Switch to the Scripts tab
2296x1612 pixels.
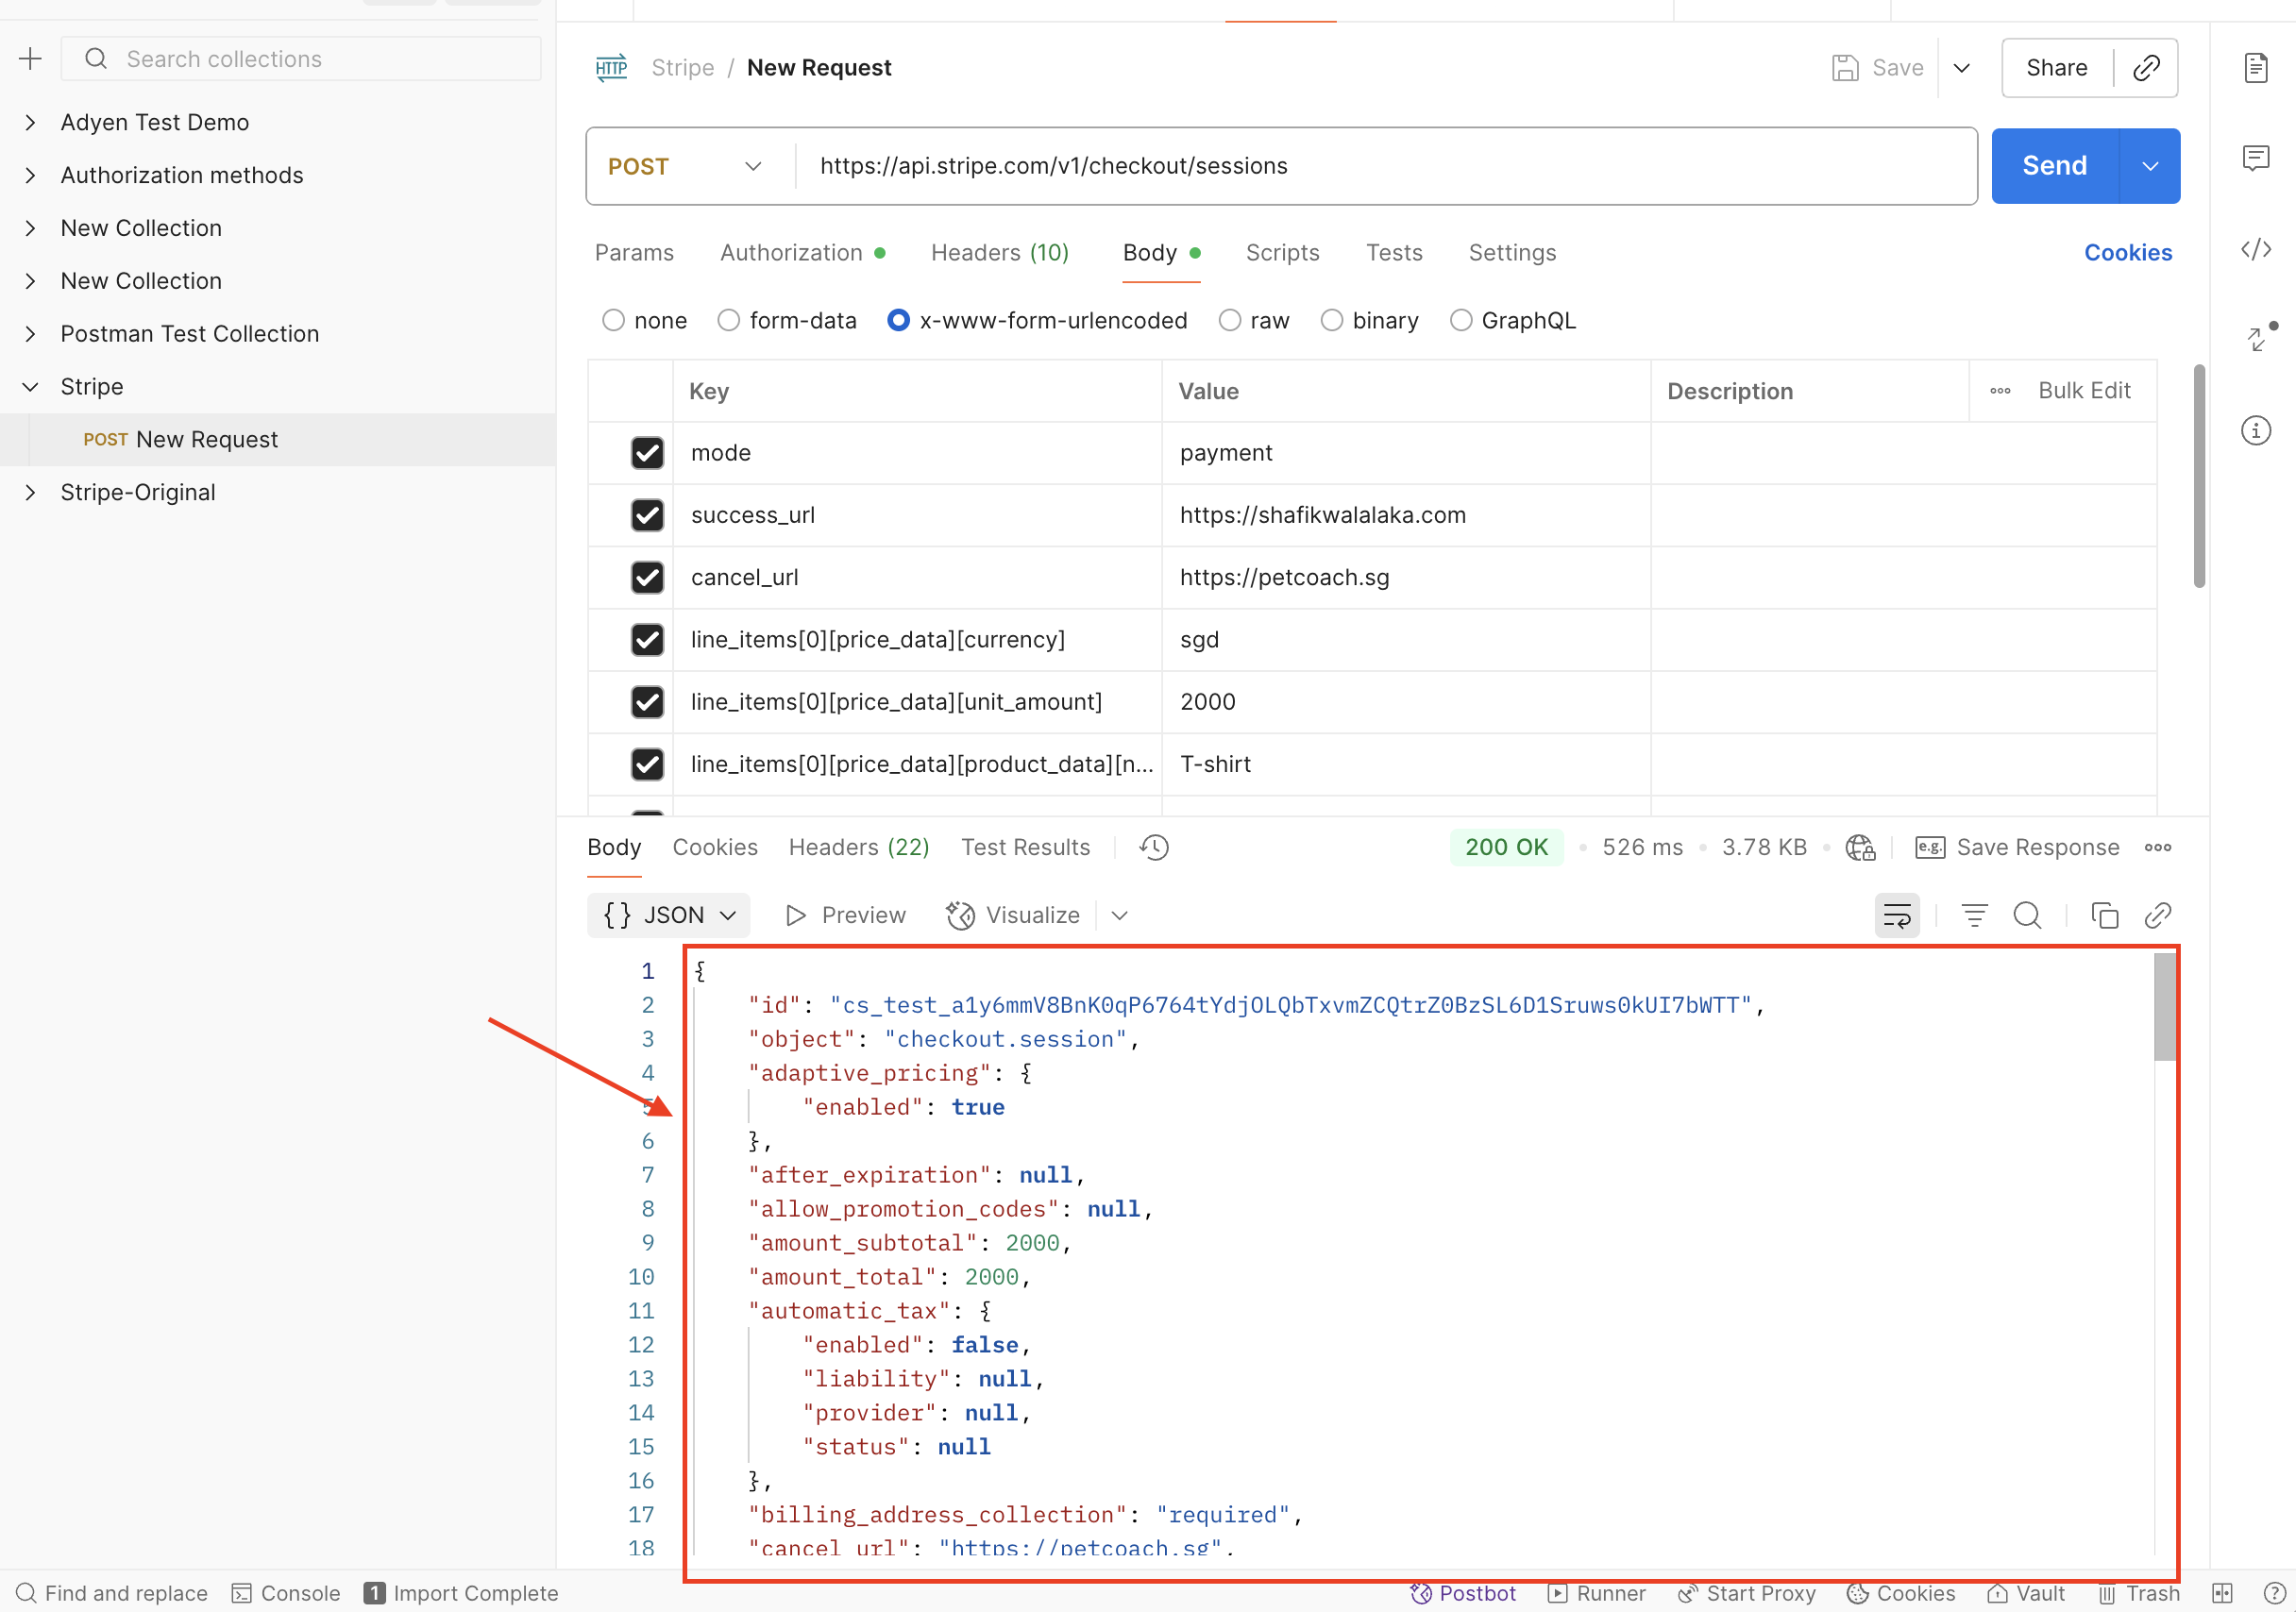pos(1282,253)
